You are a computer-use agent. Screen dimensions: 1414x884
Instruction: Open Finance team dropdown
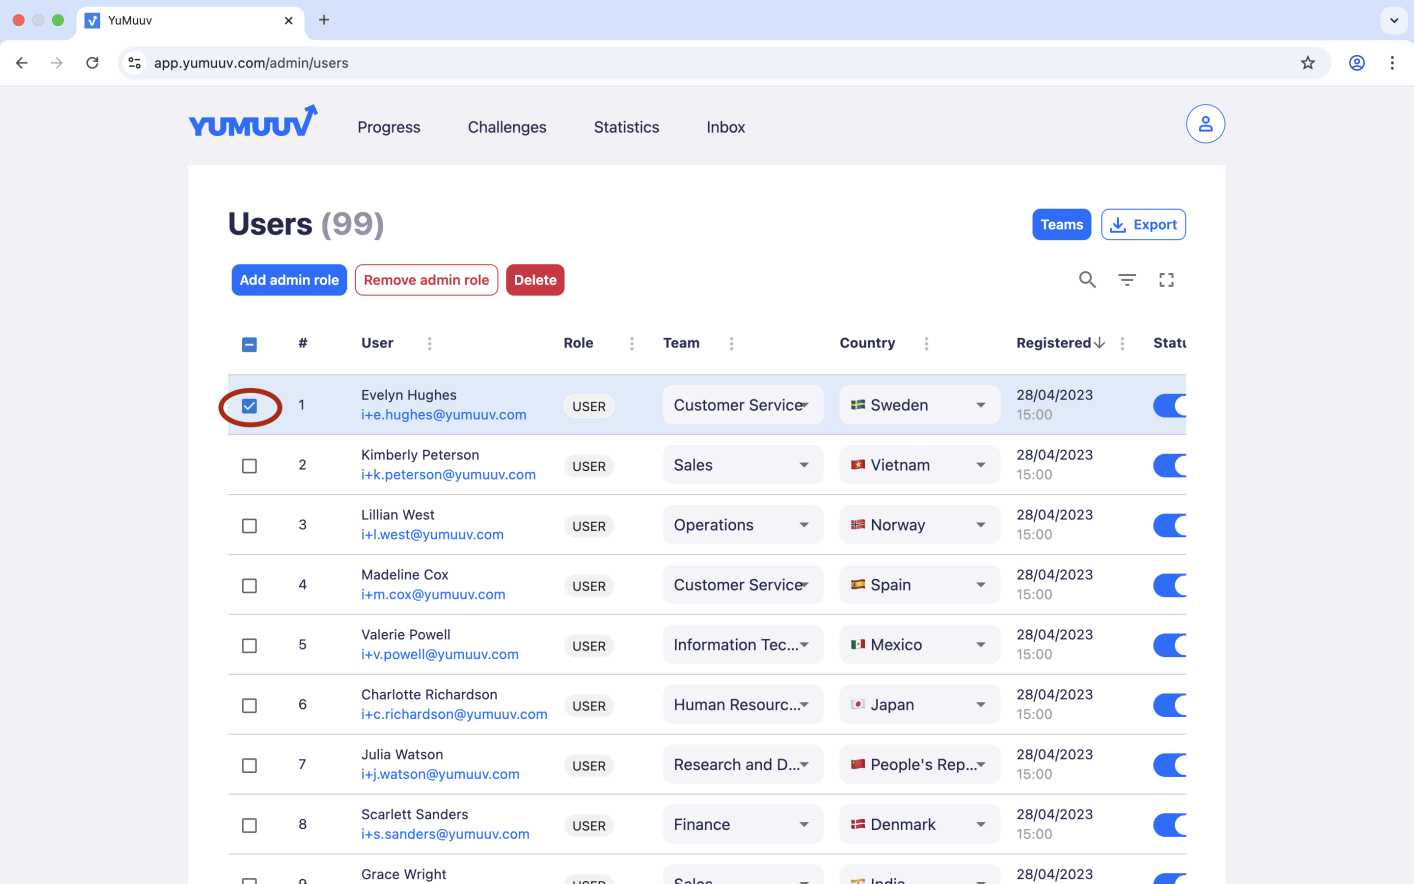tap(743, 825)
